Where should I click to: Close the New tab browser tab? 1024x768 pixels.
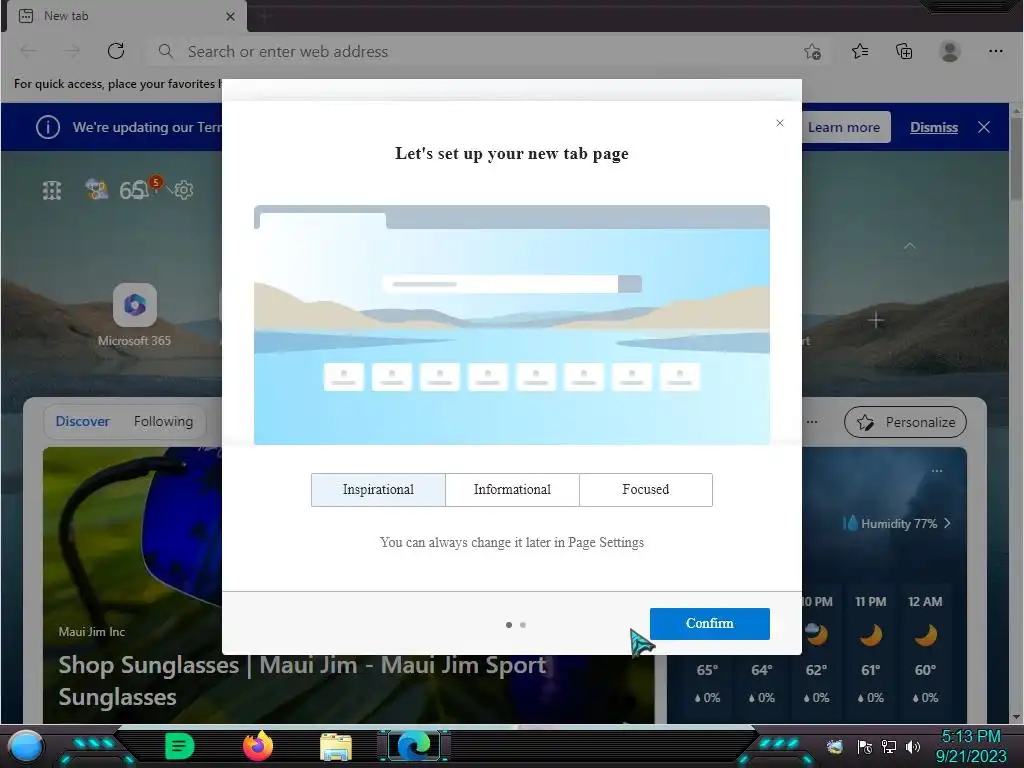point(230,16)
